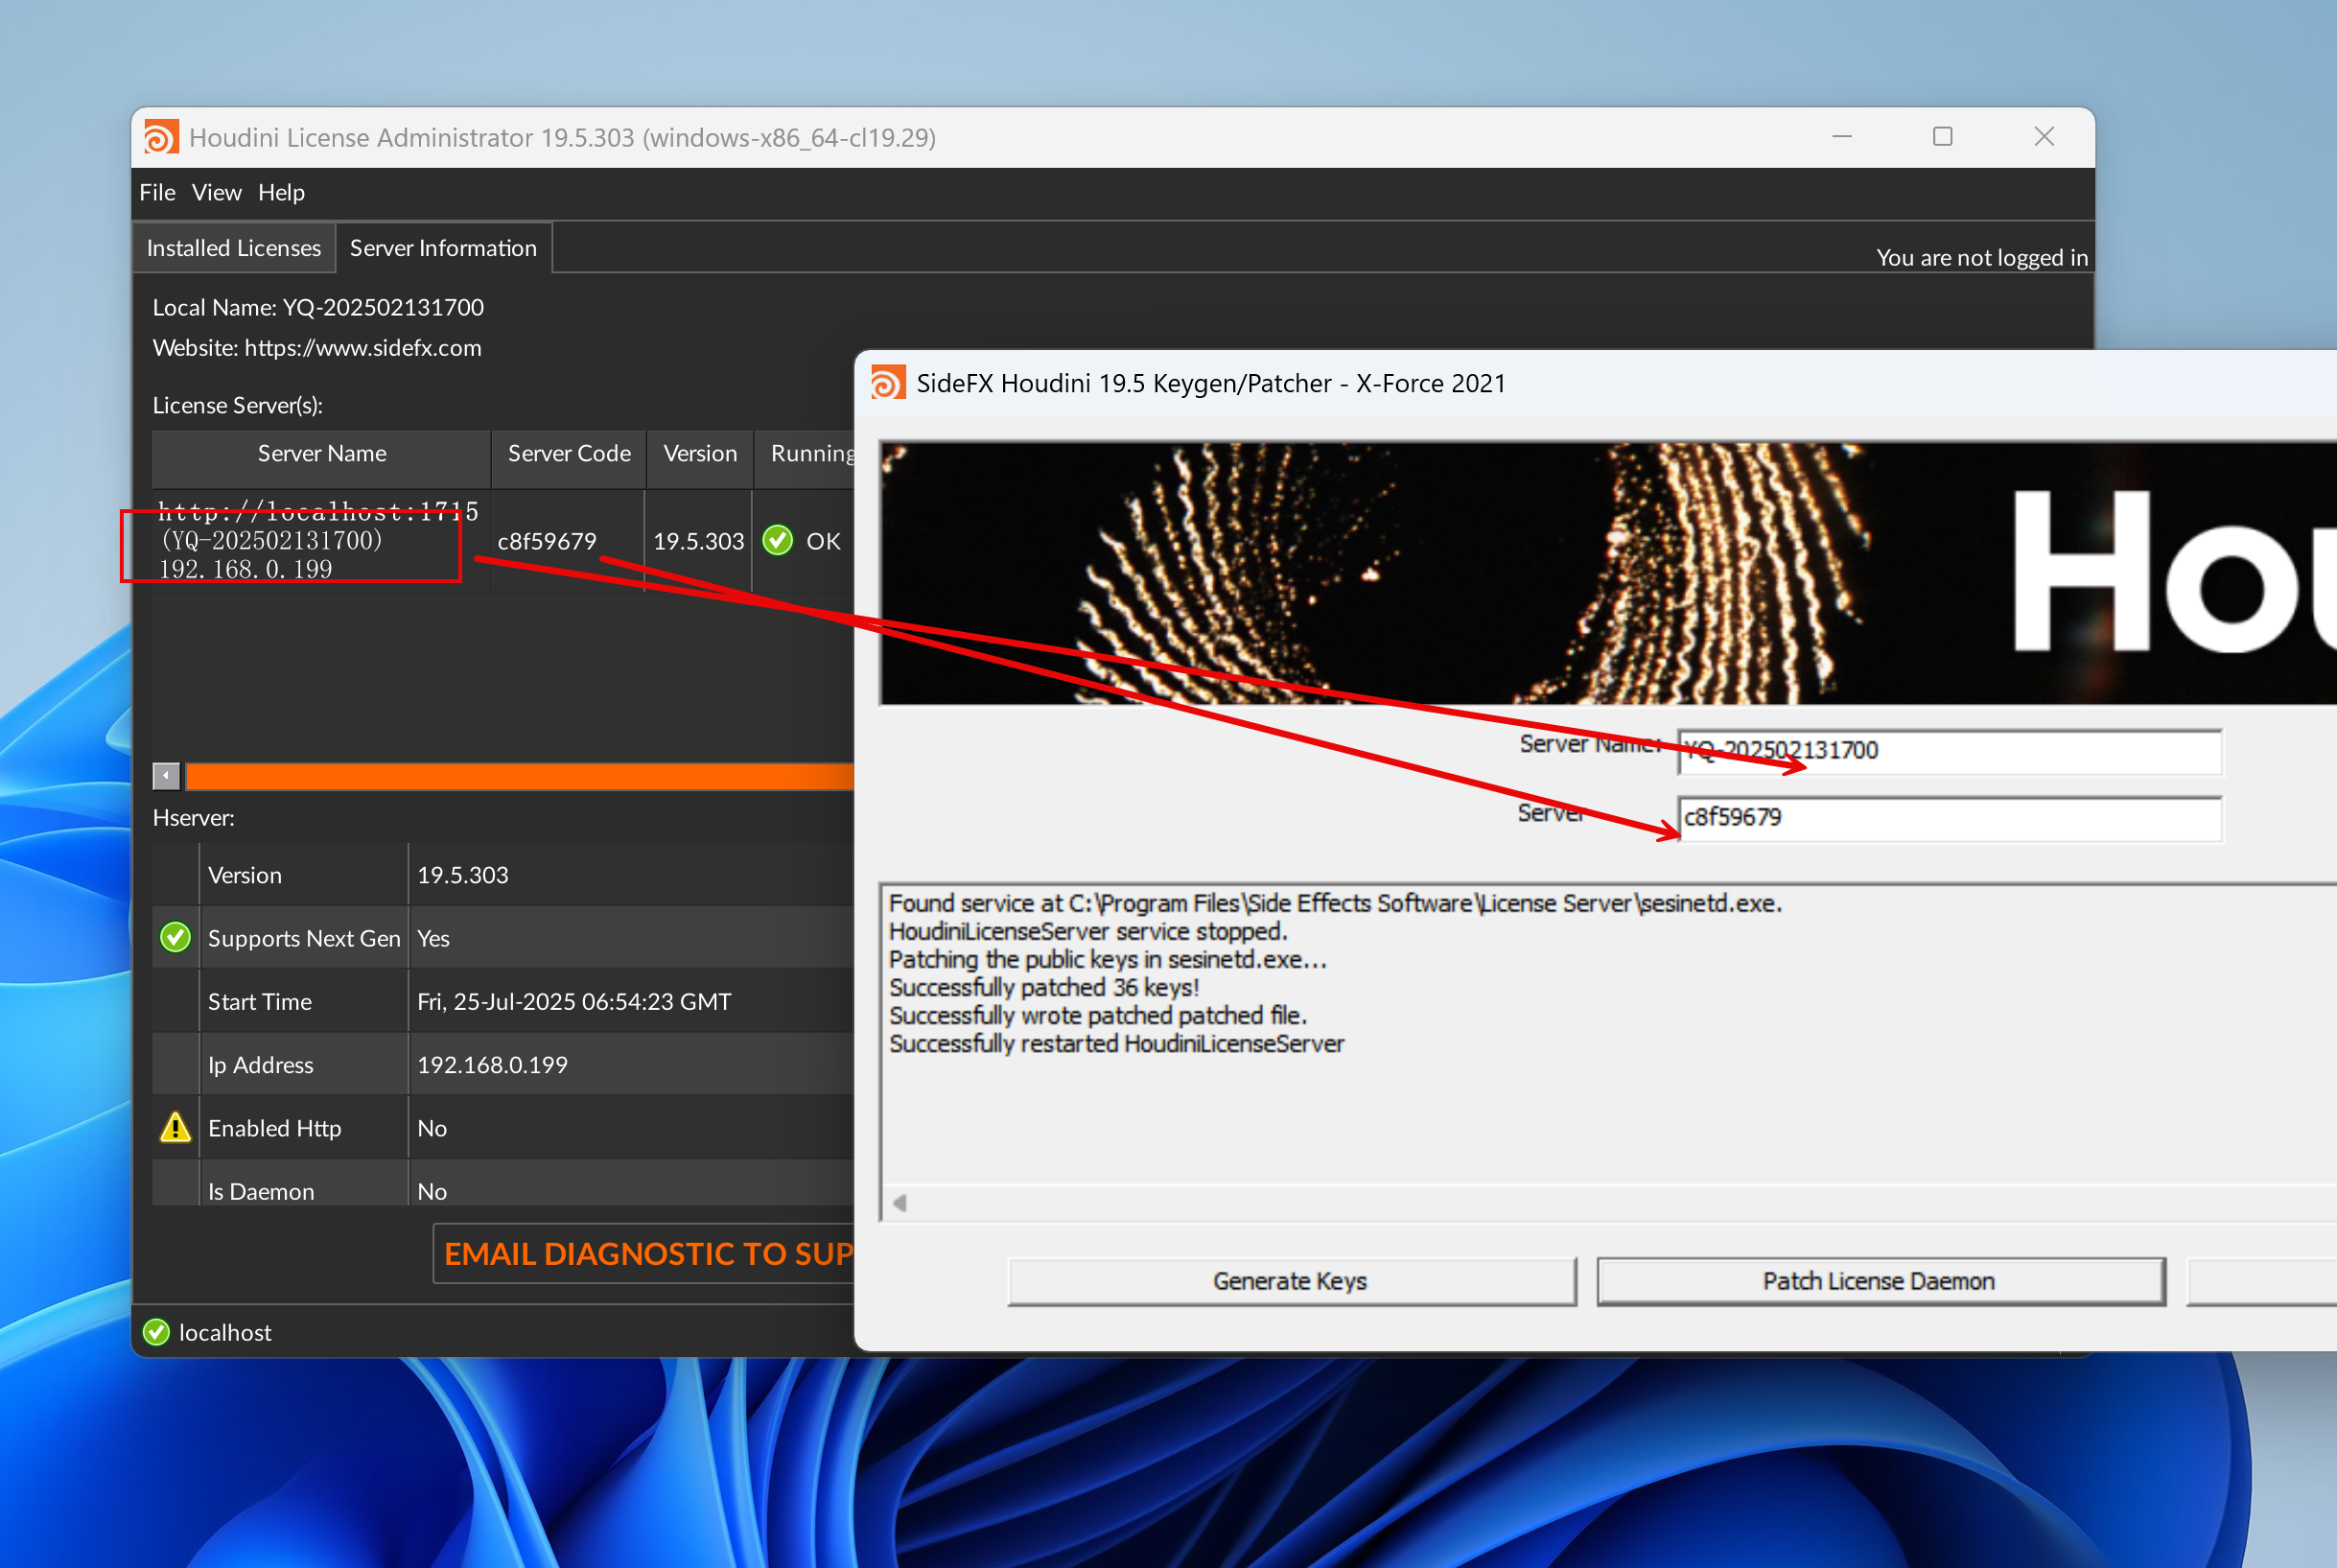Click the green OK check icon in Running column
Image resolution: width=2337 pixels, height=1568 pixels.
click(x=777, y=541)
